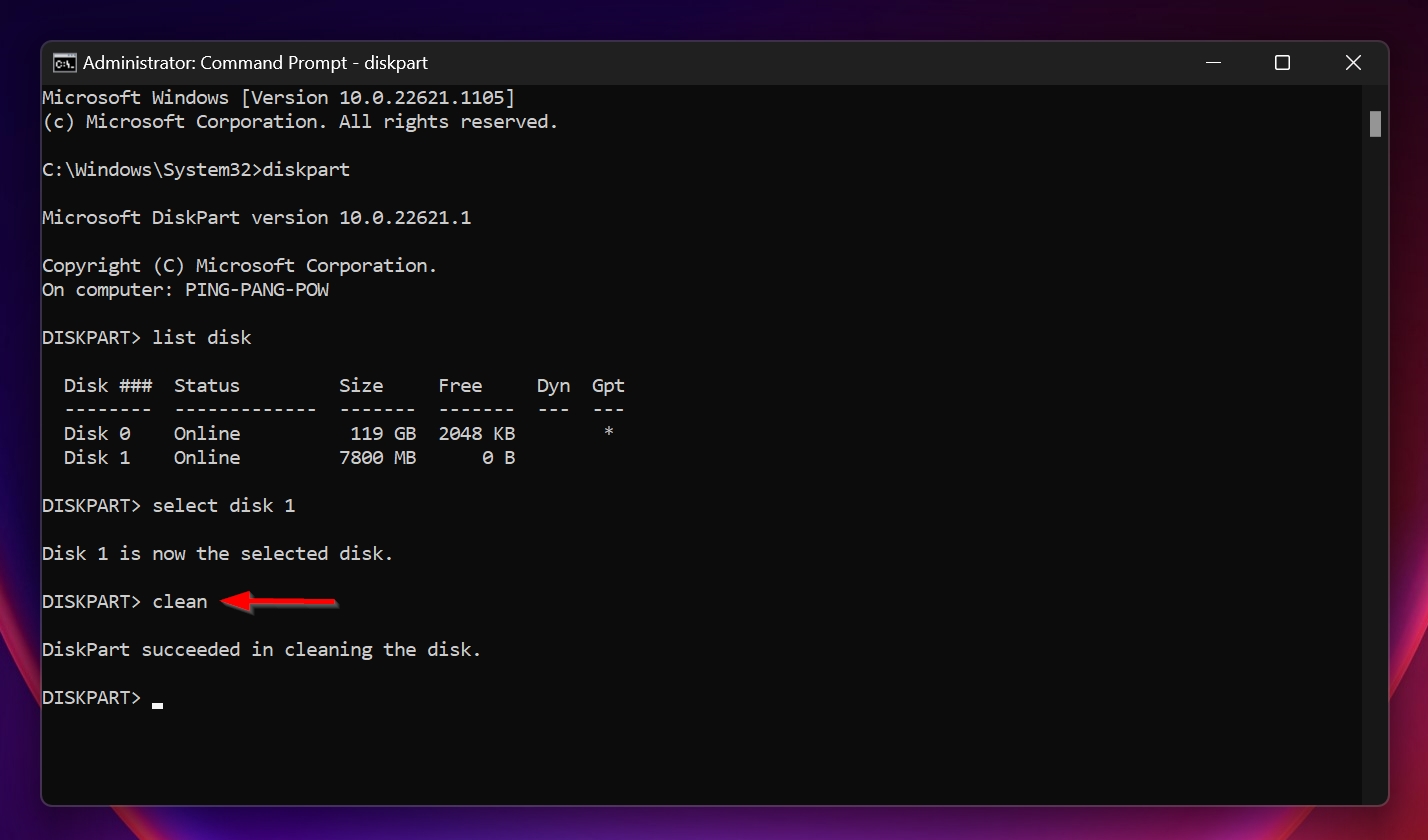
Task: Close the Command Prompt window
Action: (x=1353, y=63)
